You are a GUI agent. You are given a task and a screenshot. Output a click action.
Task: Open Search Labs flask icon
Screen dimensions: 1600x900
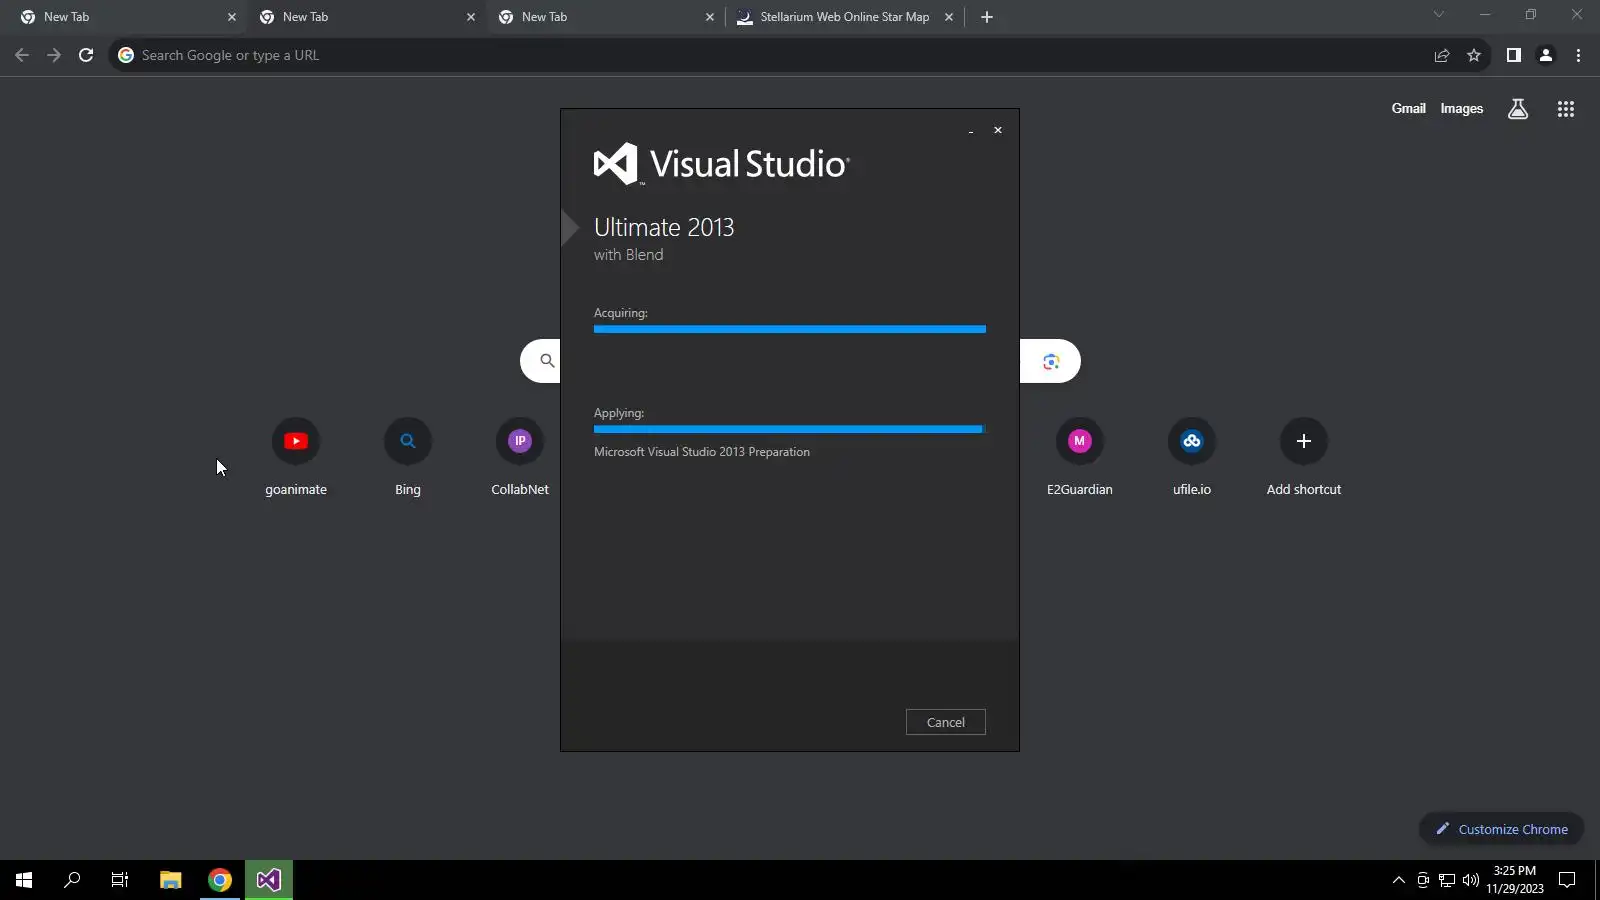[1518, 109]
